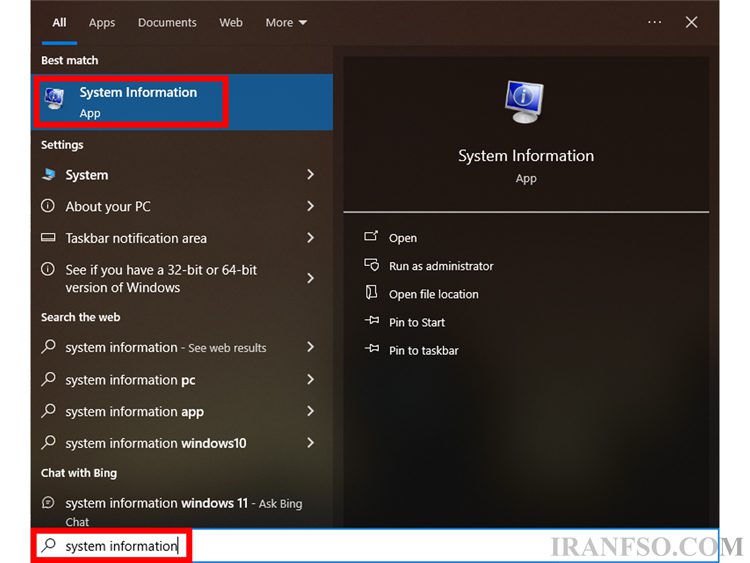Click the magnifier icon in search box

(49, 545)
